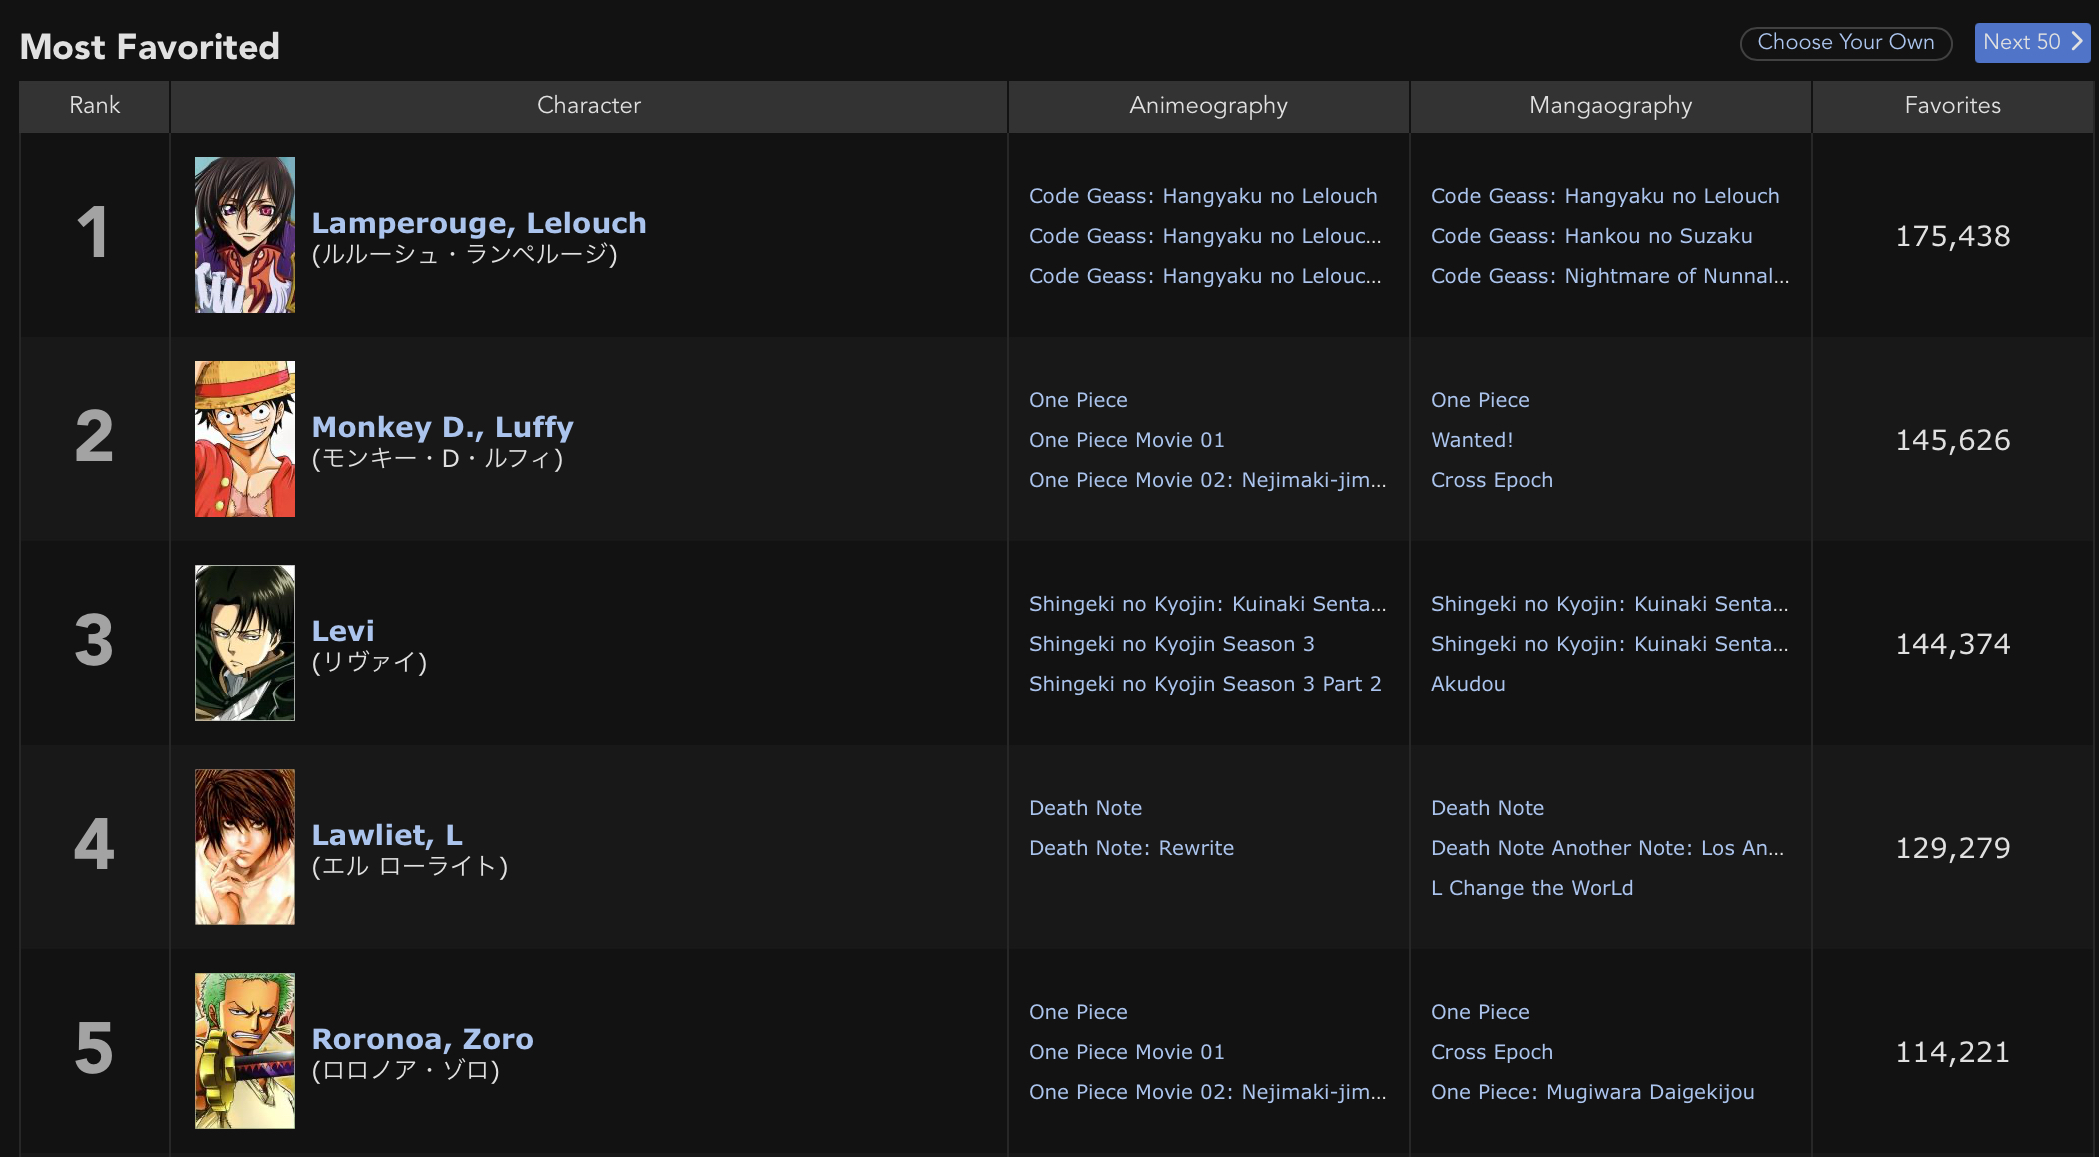
Task: Open L Change the WorLd link
Action: pyautogui.click(x=1532, y=888)
